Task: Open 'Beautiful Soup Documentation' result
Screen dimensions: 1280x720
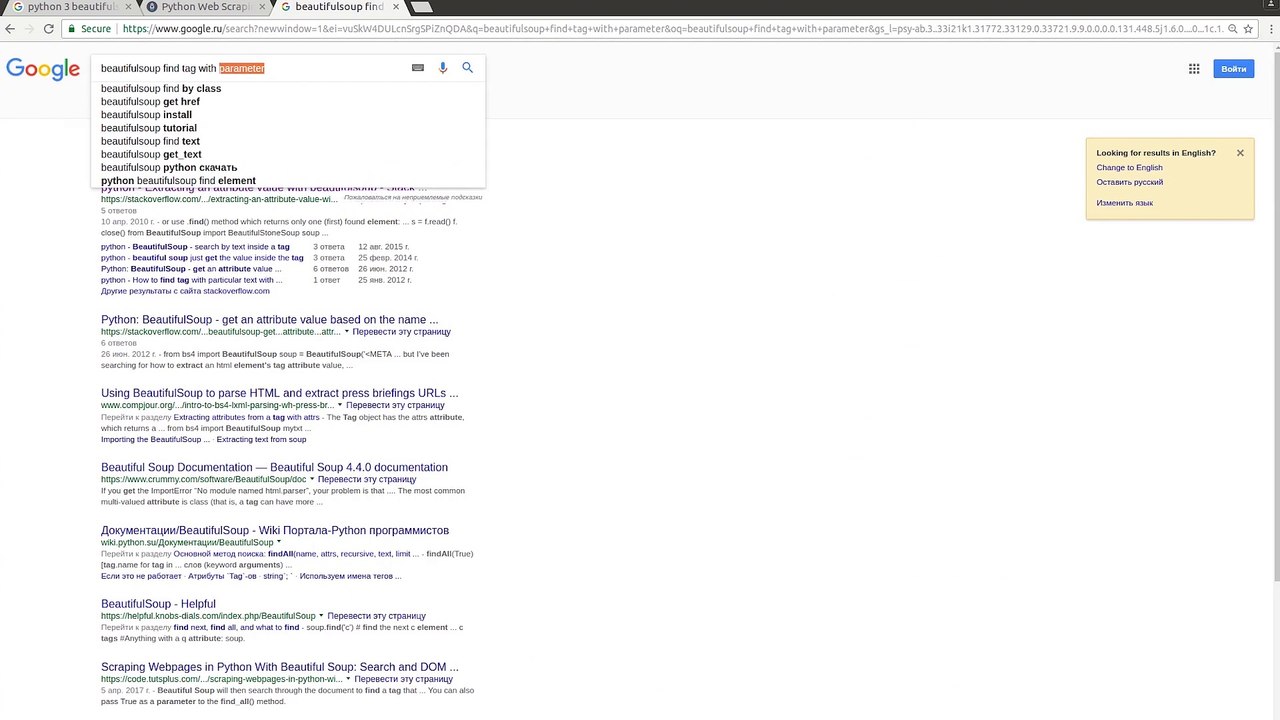Action: pyautogui.click(x=274, y=468)
